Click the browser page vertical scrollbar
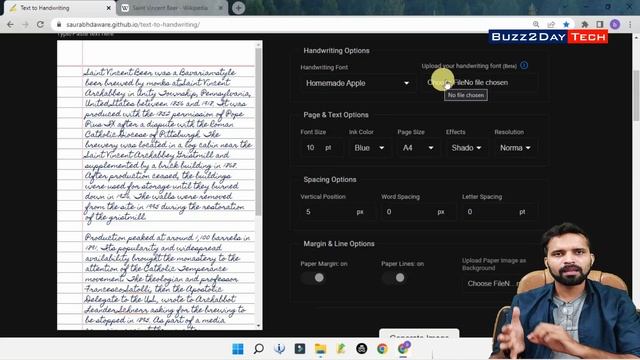The height and width of the screenshot is (360, 640). click(636, 96)
